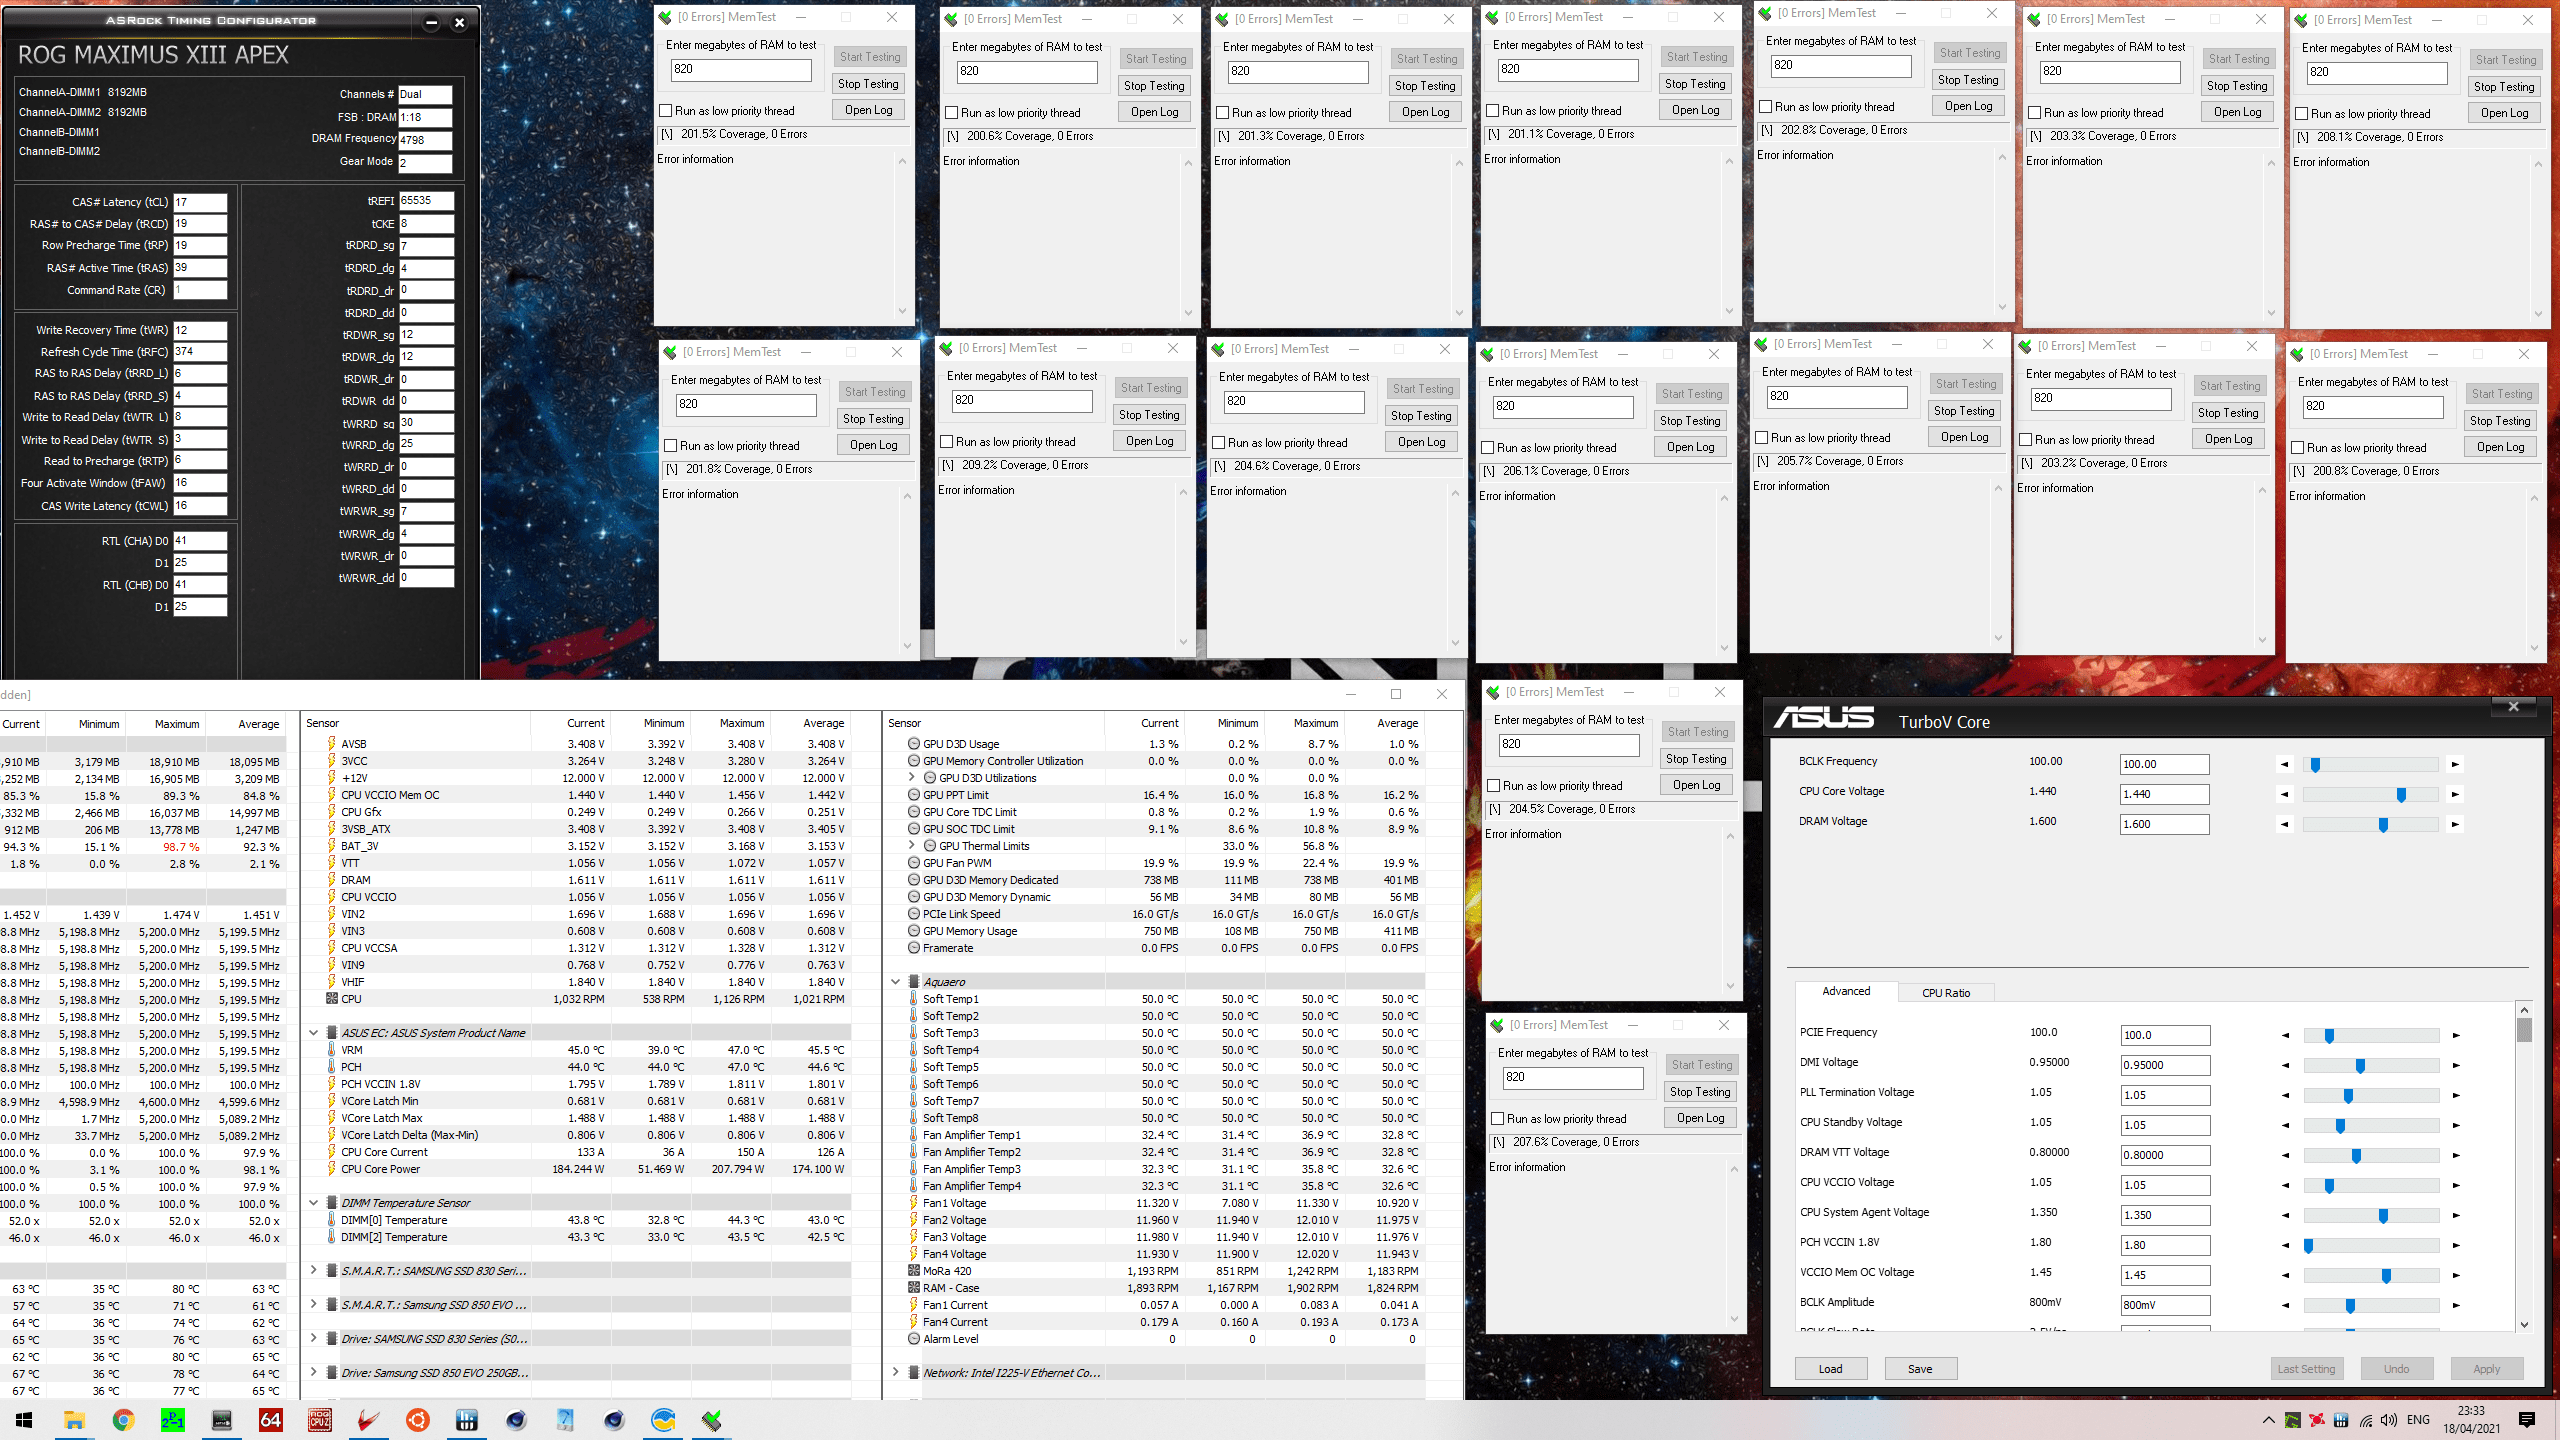Image resolution: width=2560 pixels, height=1440 pixels.
Task: Click the CPU System Agent Voltage input field
Action: [x=2165, y=1215]
